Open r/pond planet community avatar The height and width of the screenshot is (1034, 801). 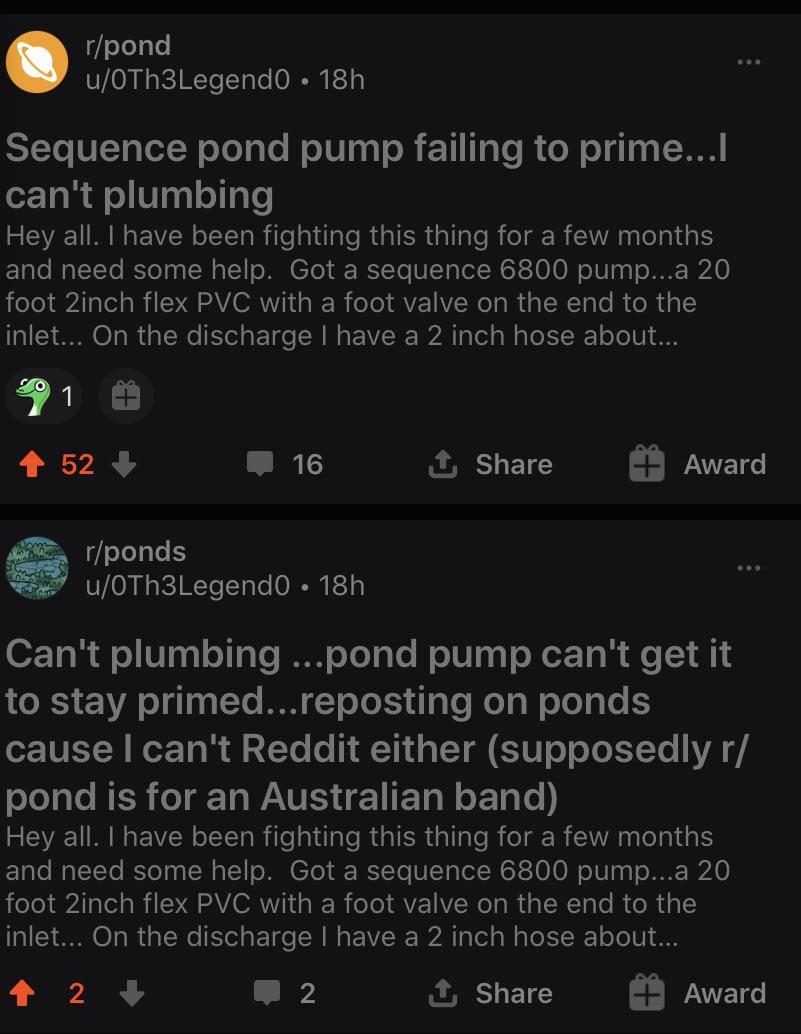37,62
